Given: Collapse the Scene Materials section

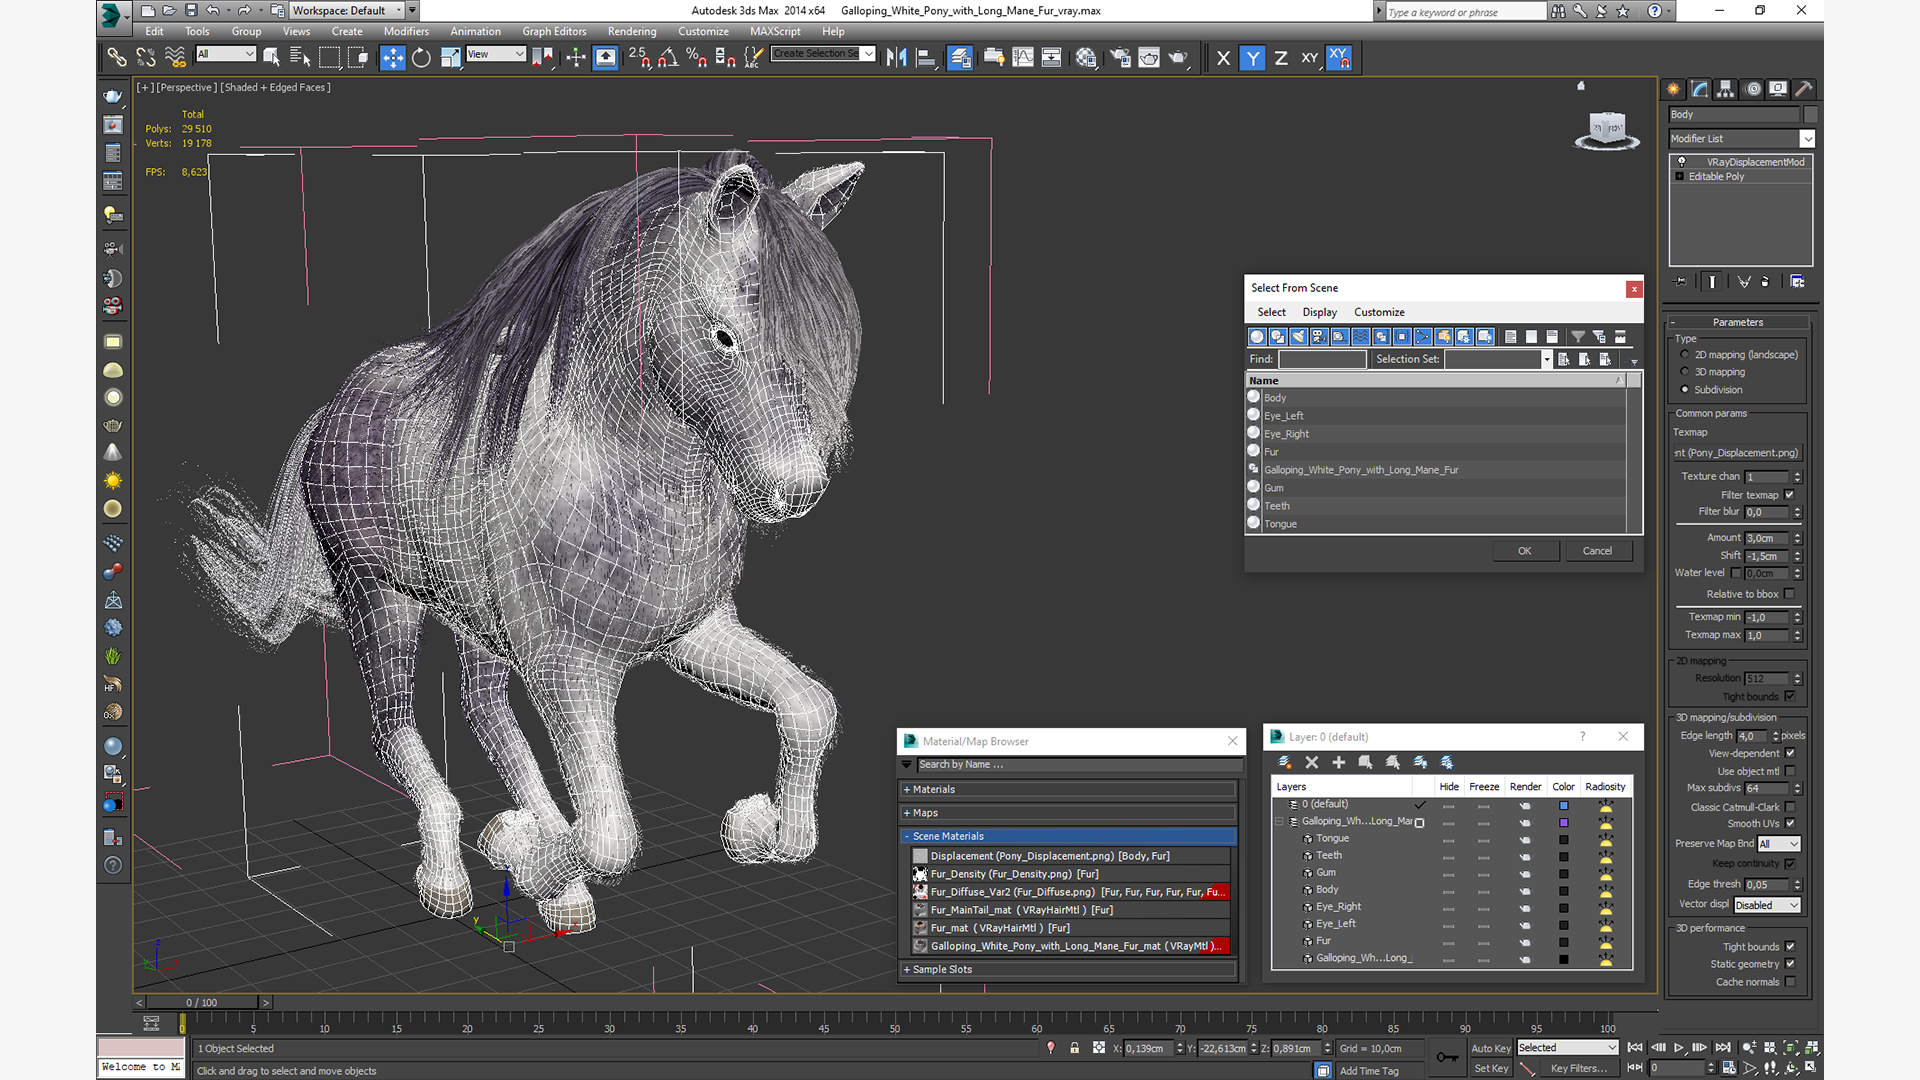Looking at the screenshot, I should coord(1069,836).
